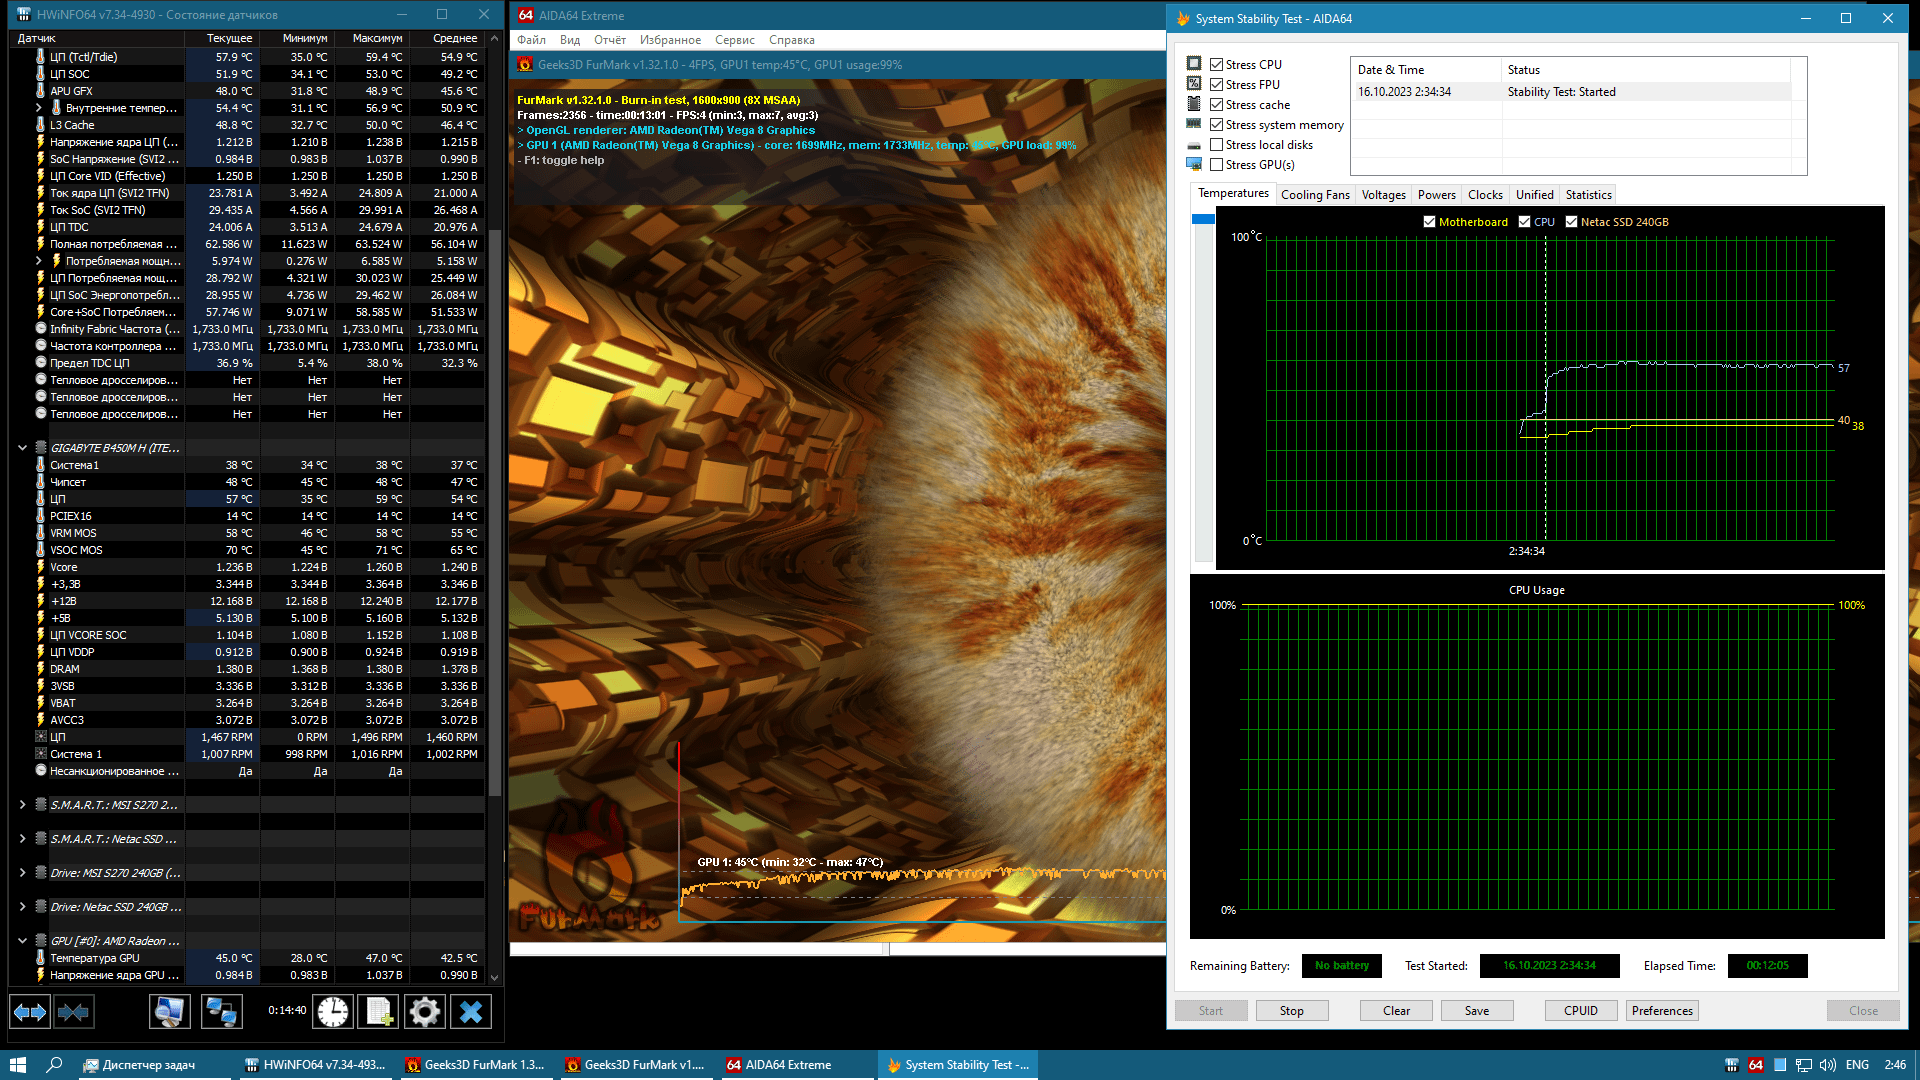
Task: Click the Максимум column header in HWiNFO
Action: point(377,38)
